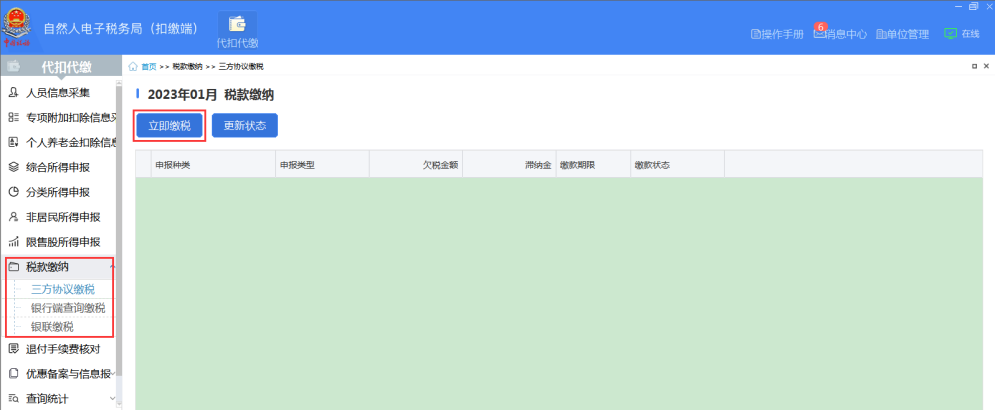This screenshot has width=995, height=410.
Task: Click the 在线 online status indicator
Action: coord(961,34)
